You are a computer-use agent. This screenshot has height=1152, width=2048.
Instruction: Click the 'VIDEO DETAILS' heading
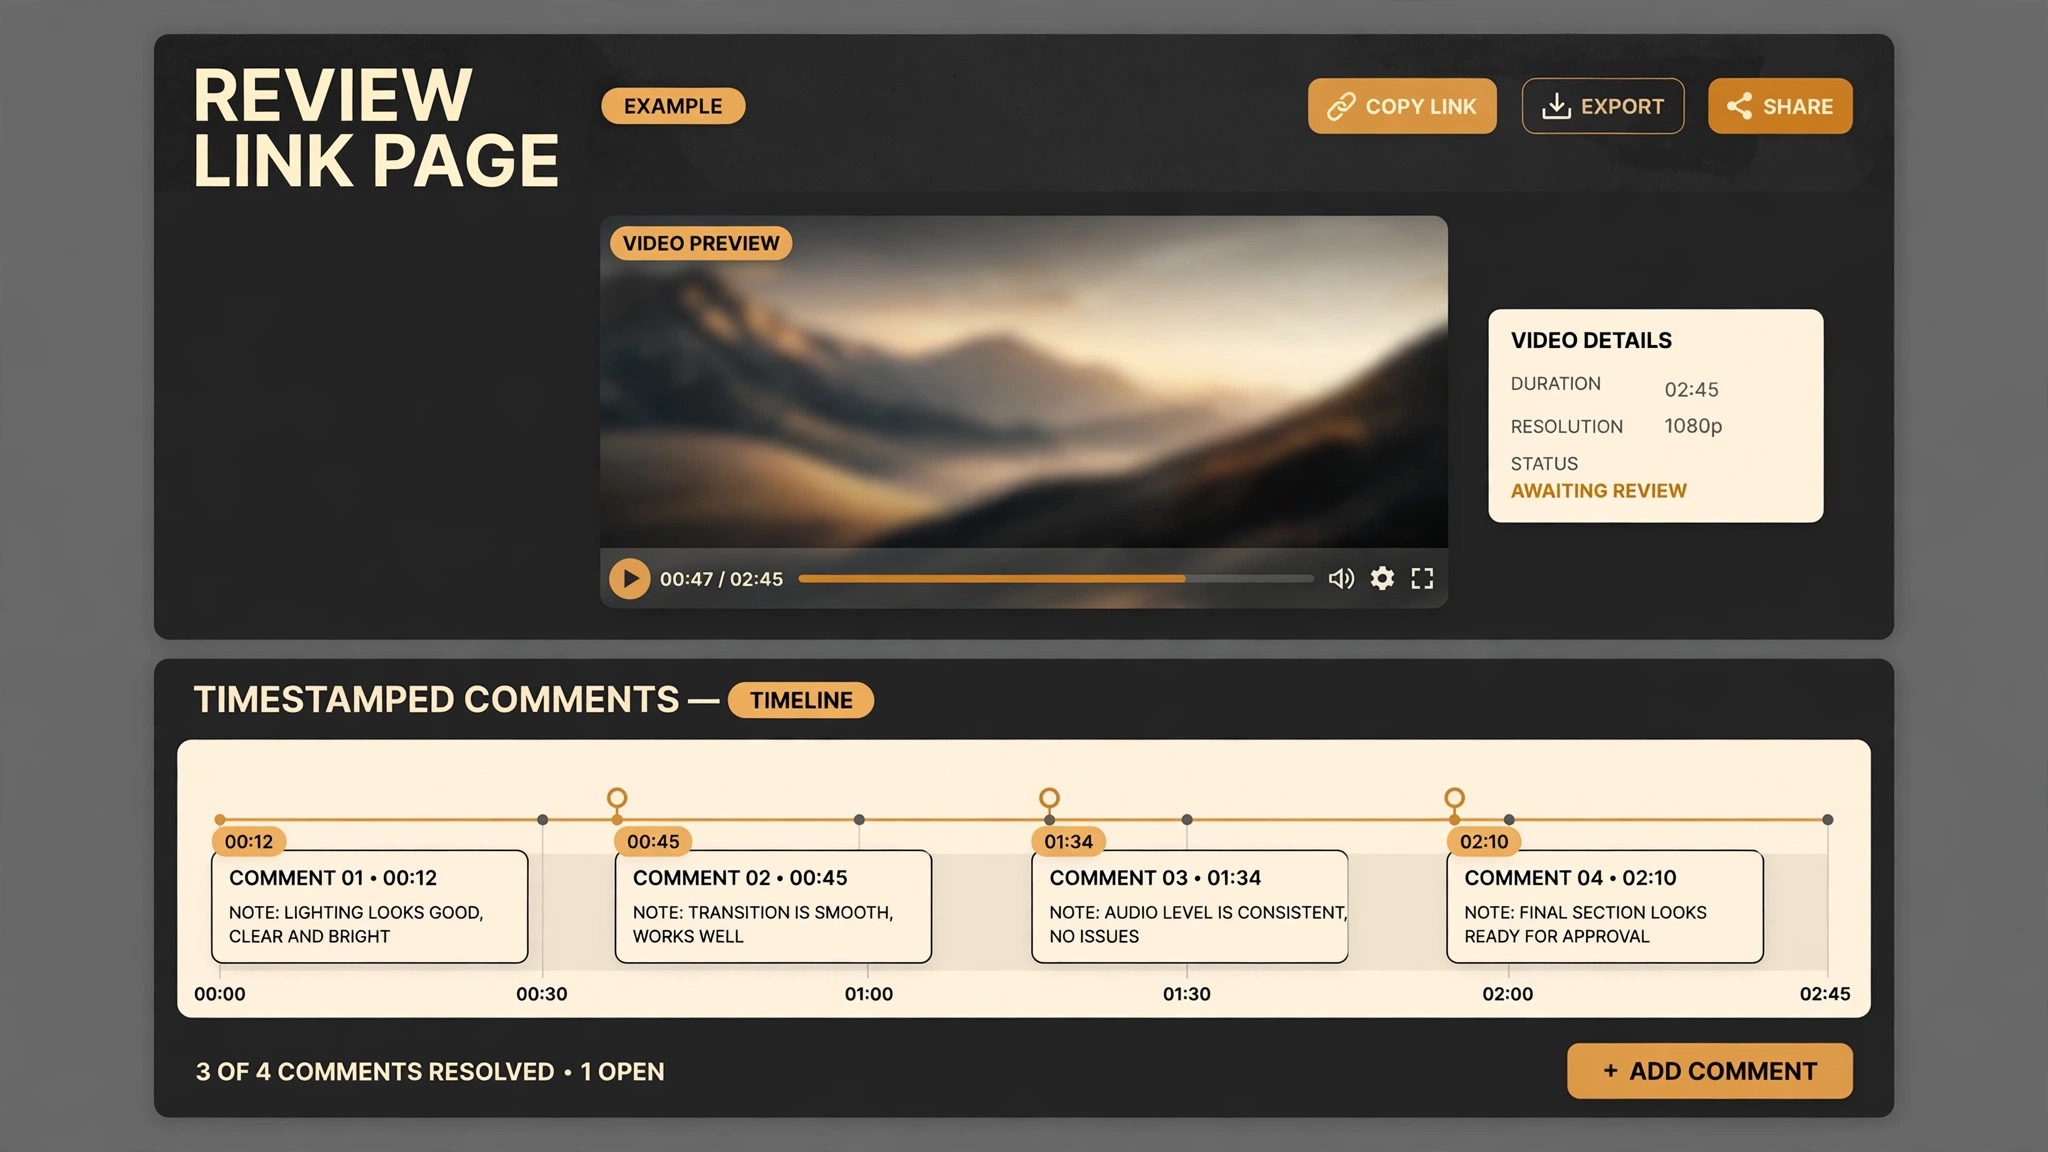pyautogui.click(x=1591, y=341)
